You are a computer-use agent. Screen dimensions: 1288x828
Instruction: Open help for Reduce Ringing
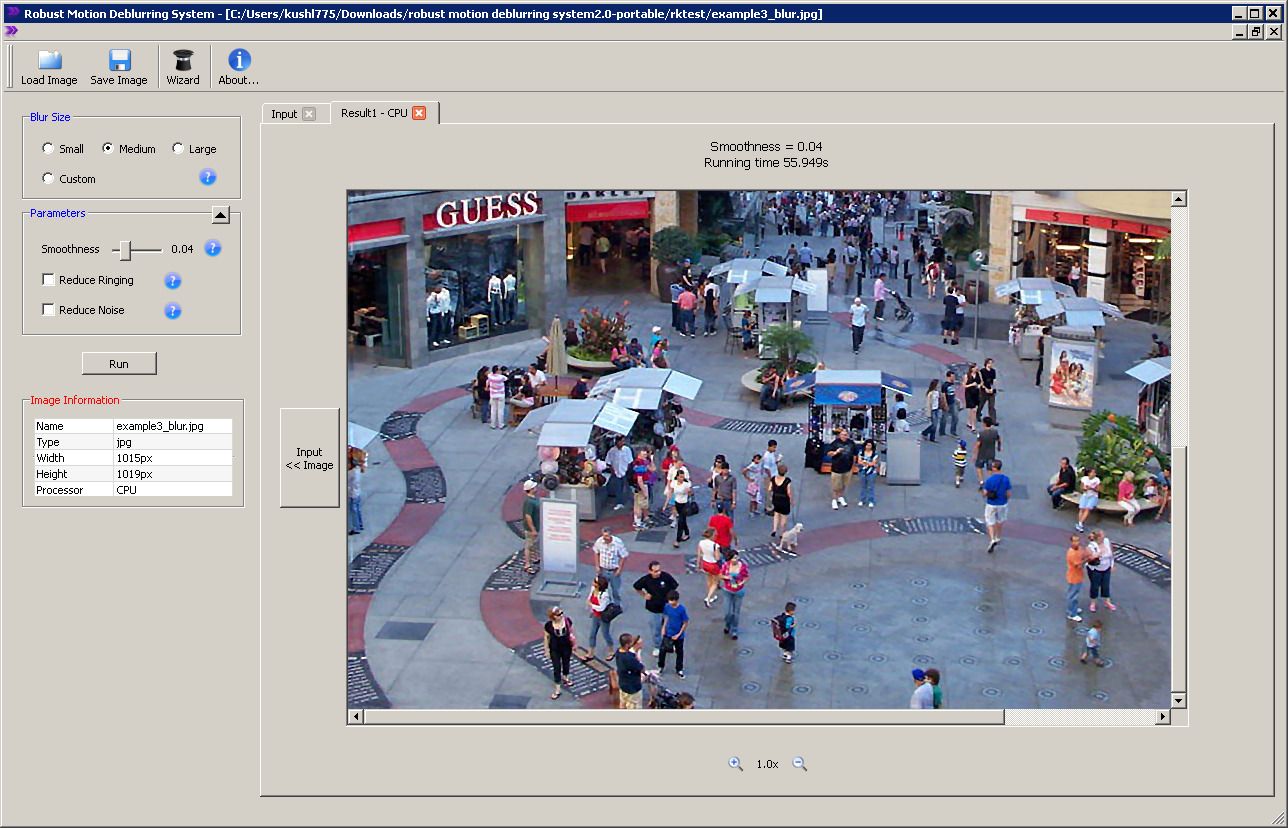click(x=172, y=281)
